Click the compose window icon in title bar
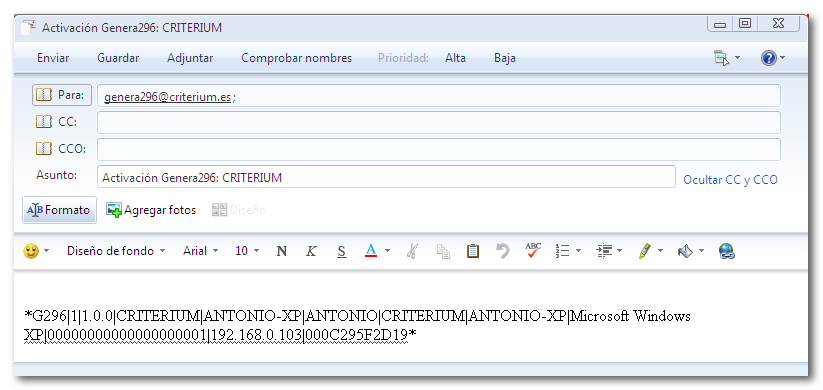Viewport: 823px width, 390px height. click(x=29, y=27)
